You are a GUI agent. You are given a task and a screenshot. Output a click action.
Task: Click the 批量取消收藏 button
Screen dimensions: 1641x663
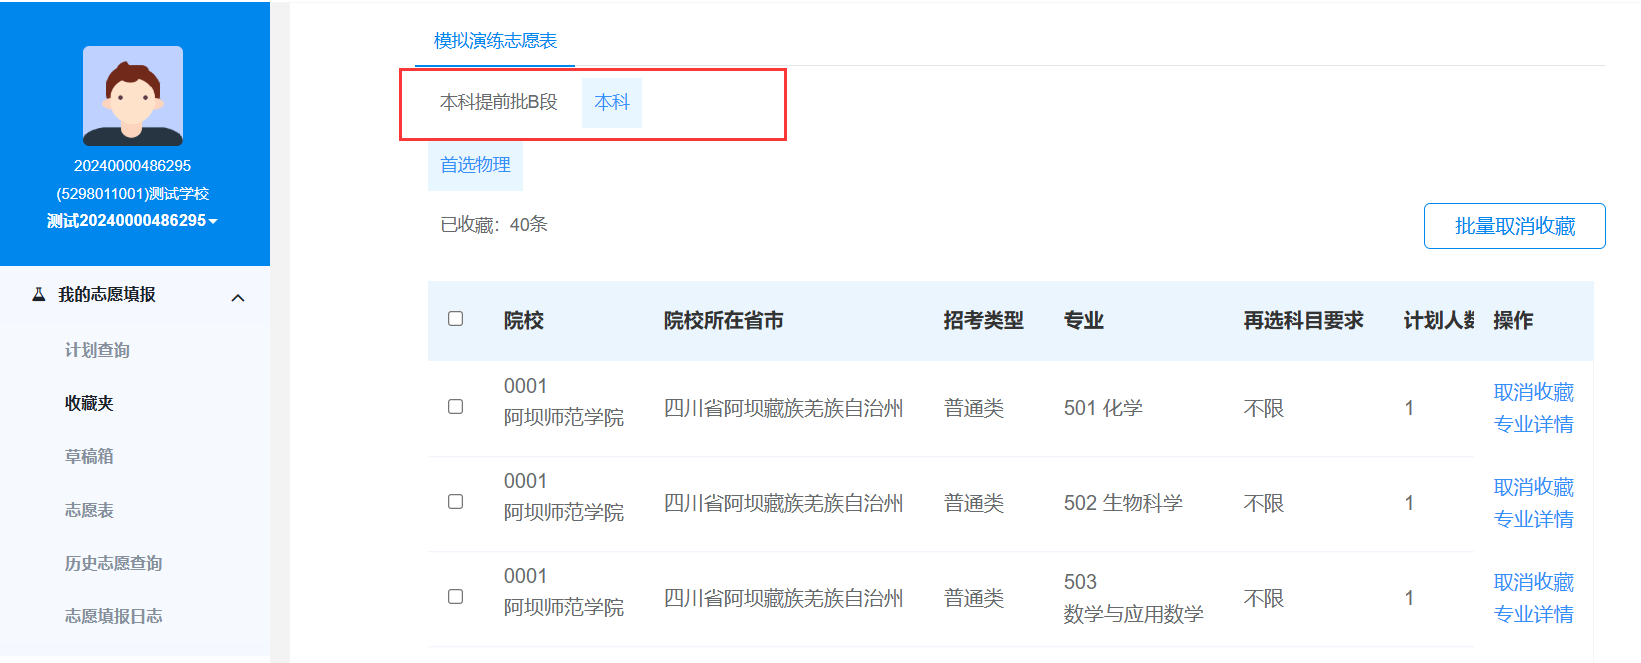(1514, 226)
